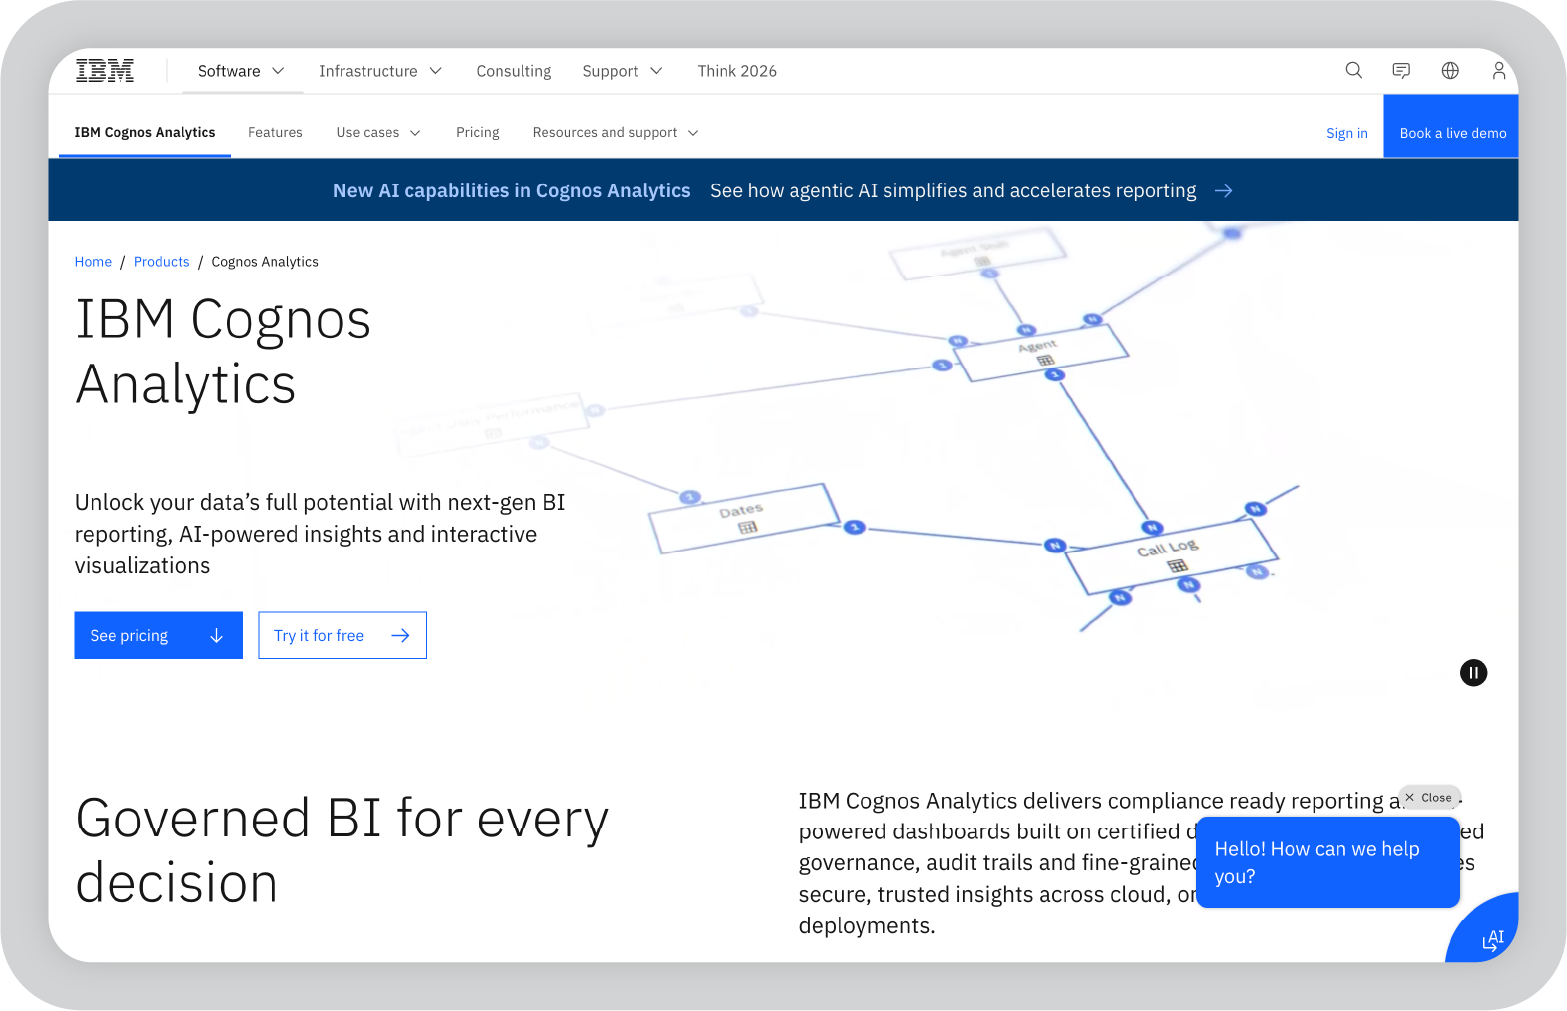Expand the Support menu
The height and width of the screenshot is (1011, 1567).
point(622,71)
